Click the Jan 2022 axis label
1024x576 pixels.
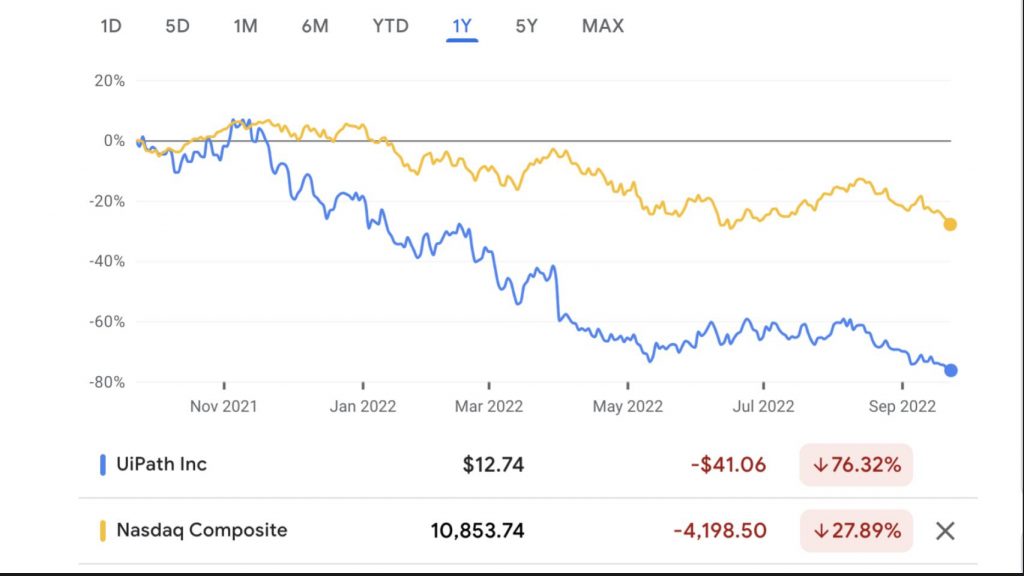point(363,406)
